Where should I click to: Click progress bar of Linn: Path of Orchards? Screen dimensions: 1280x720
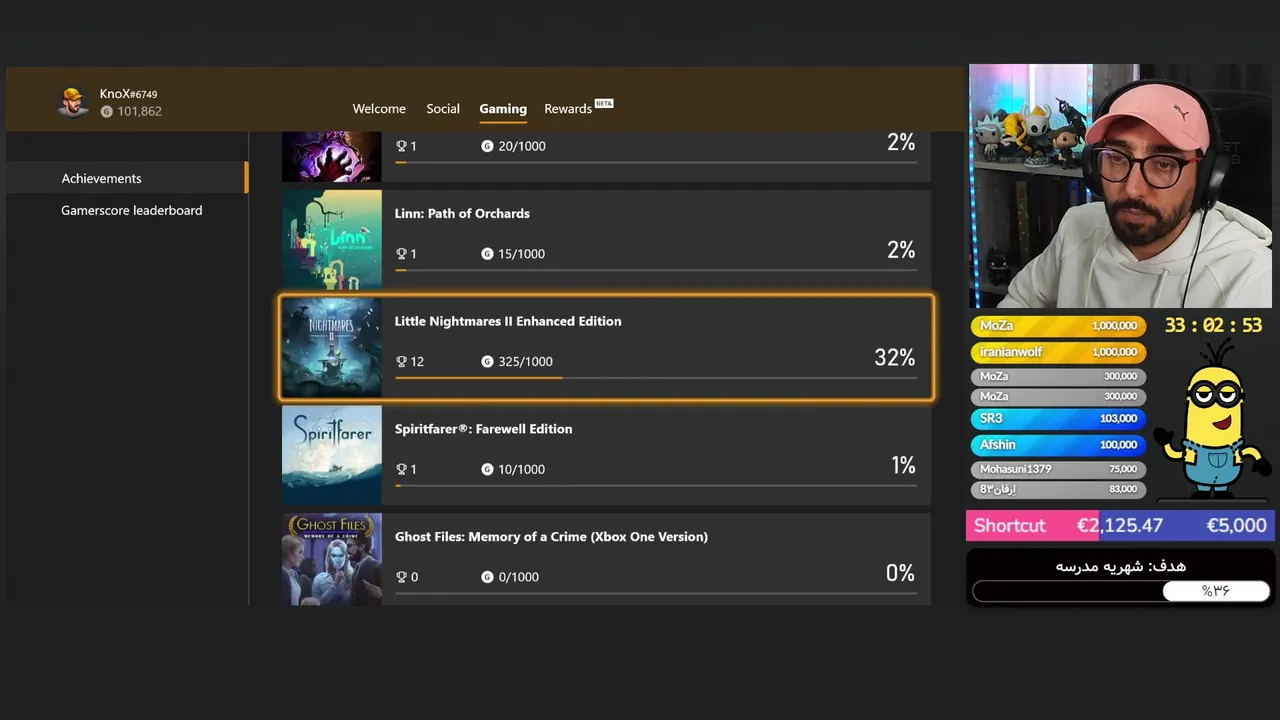point(656,270)
